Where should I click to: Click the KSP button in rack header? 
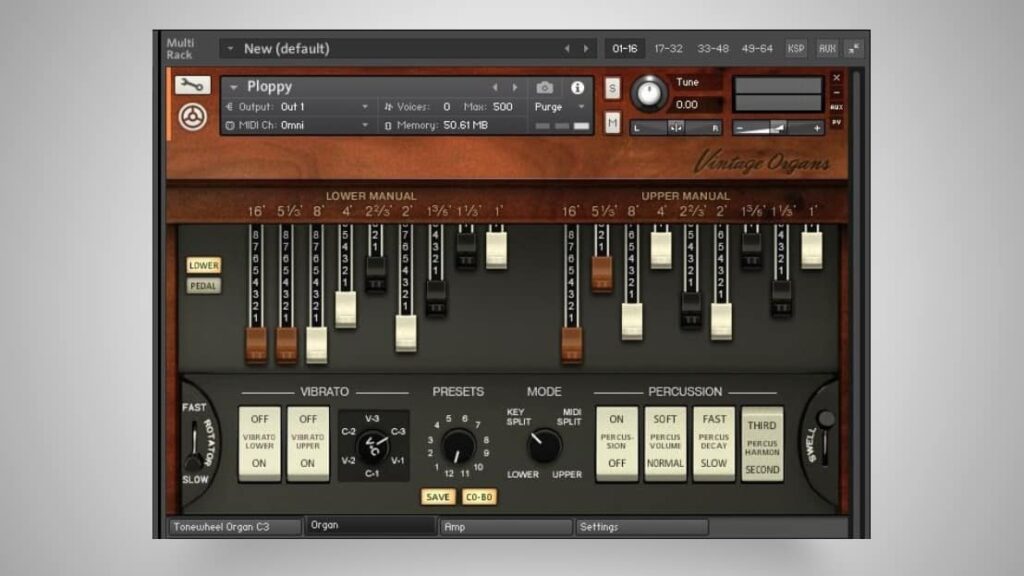tap(796, 48)
